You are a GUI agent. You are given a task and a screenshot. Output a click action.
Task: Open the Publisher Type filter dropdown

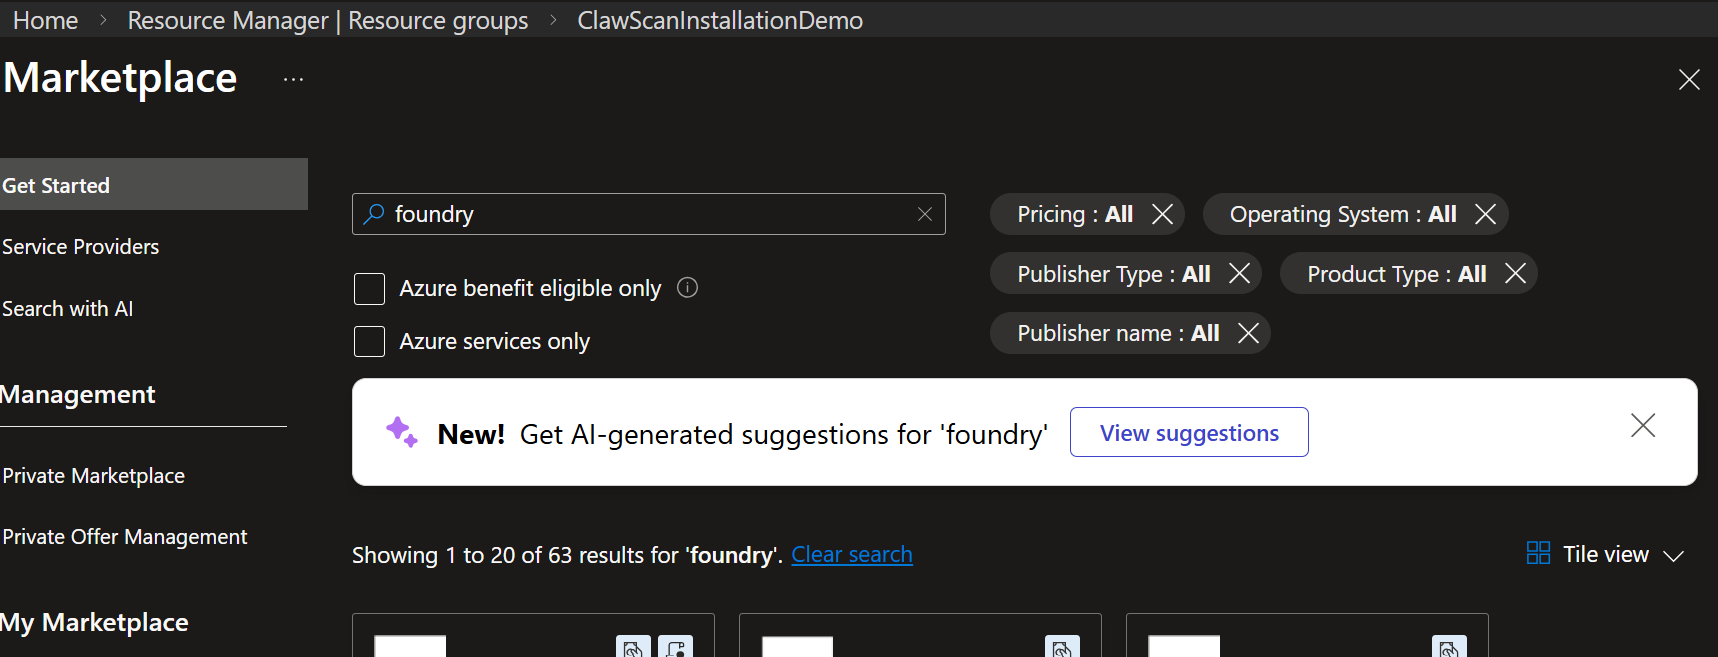pos(1114,274)
